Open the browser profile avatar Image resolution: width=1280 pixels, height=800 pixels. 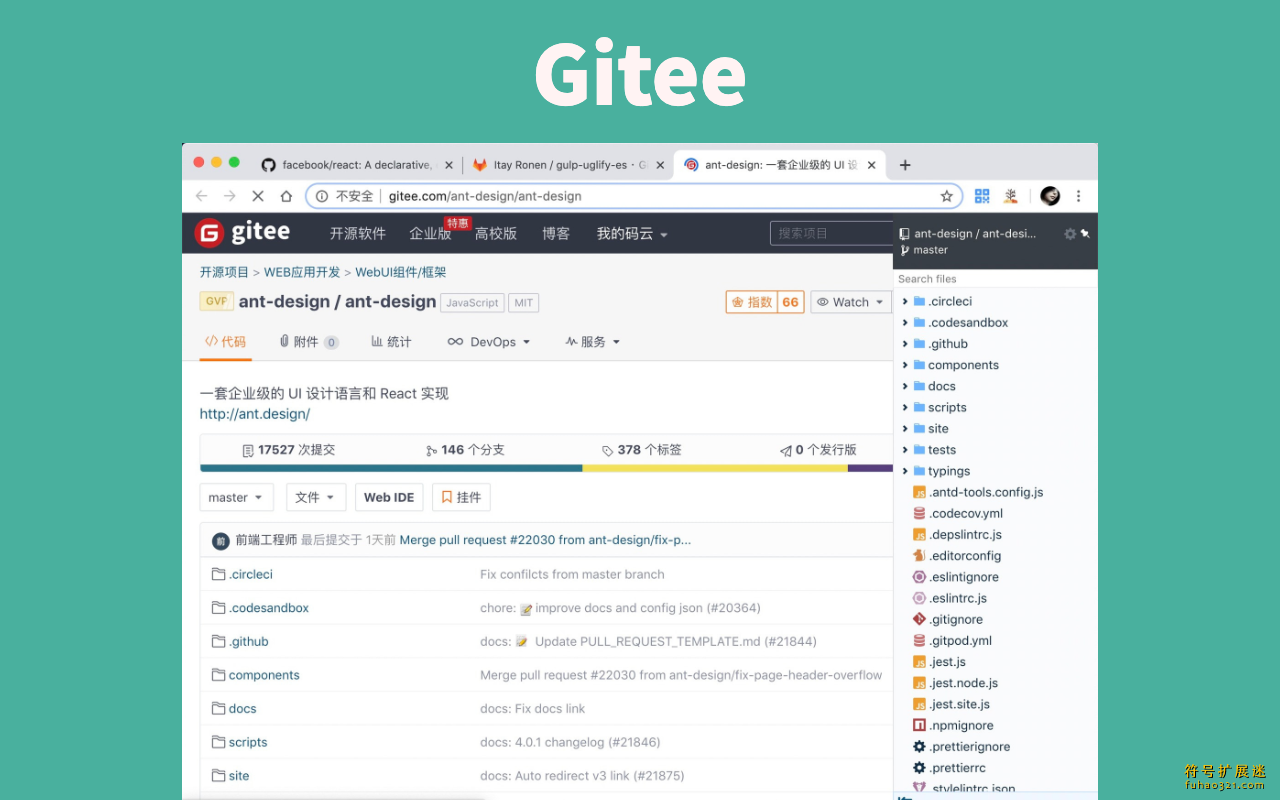click(1050, 196)
